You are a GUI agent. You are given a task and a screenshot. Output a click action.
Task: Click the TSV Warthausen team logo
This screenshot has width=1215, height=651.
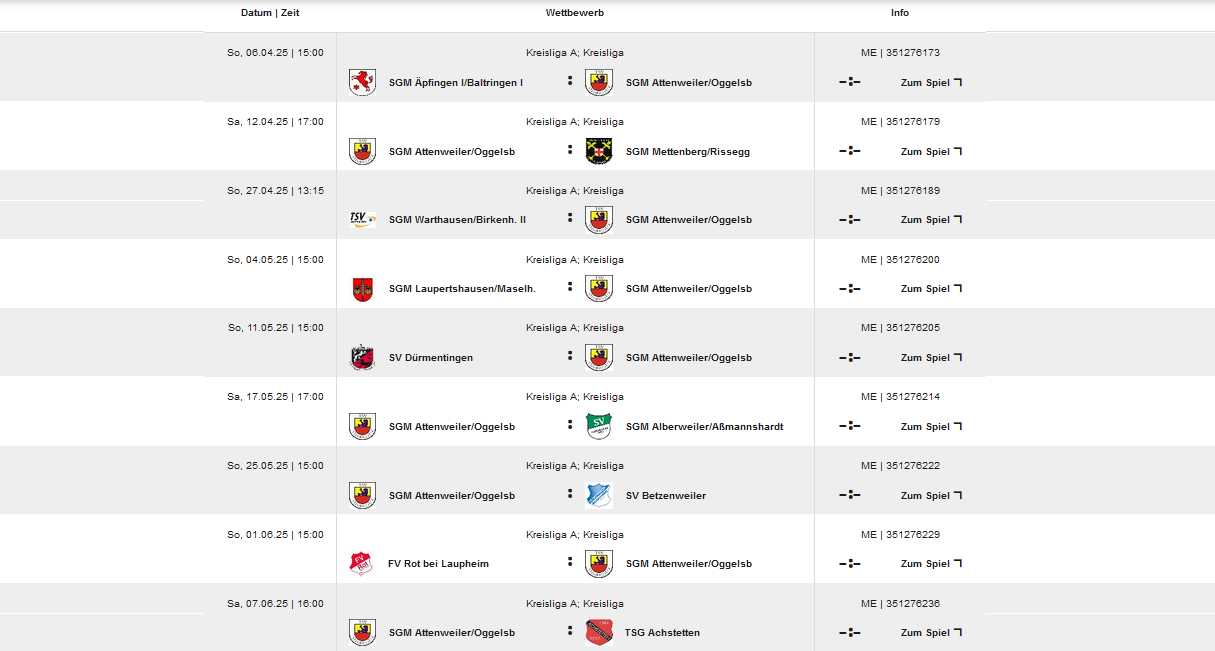pos(362,219)
